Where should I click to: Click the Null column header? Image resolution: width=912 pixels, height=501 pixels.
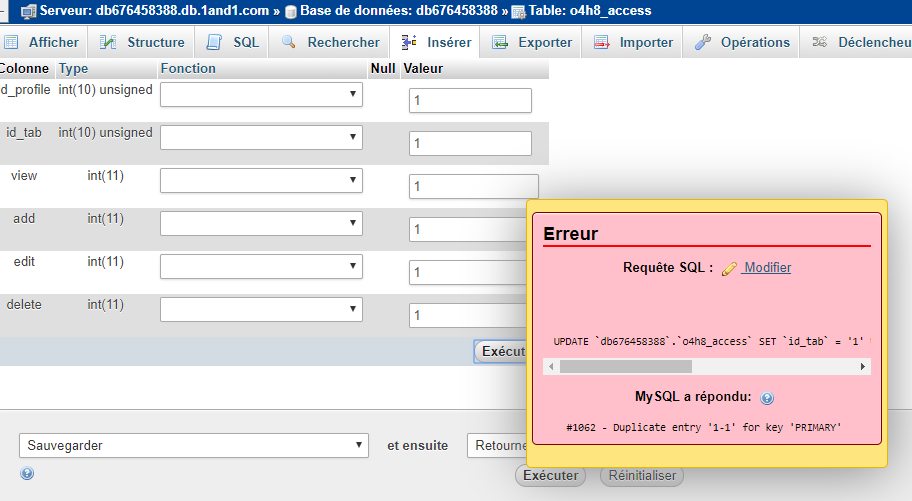point(383,69)
